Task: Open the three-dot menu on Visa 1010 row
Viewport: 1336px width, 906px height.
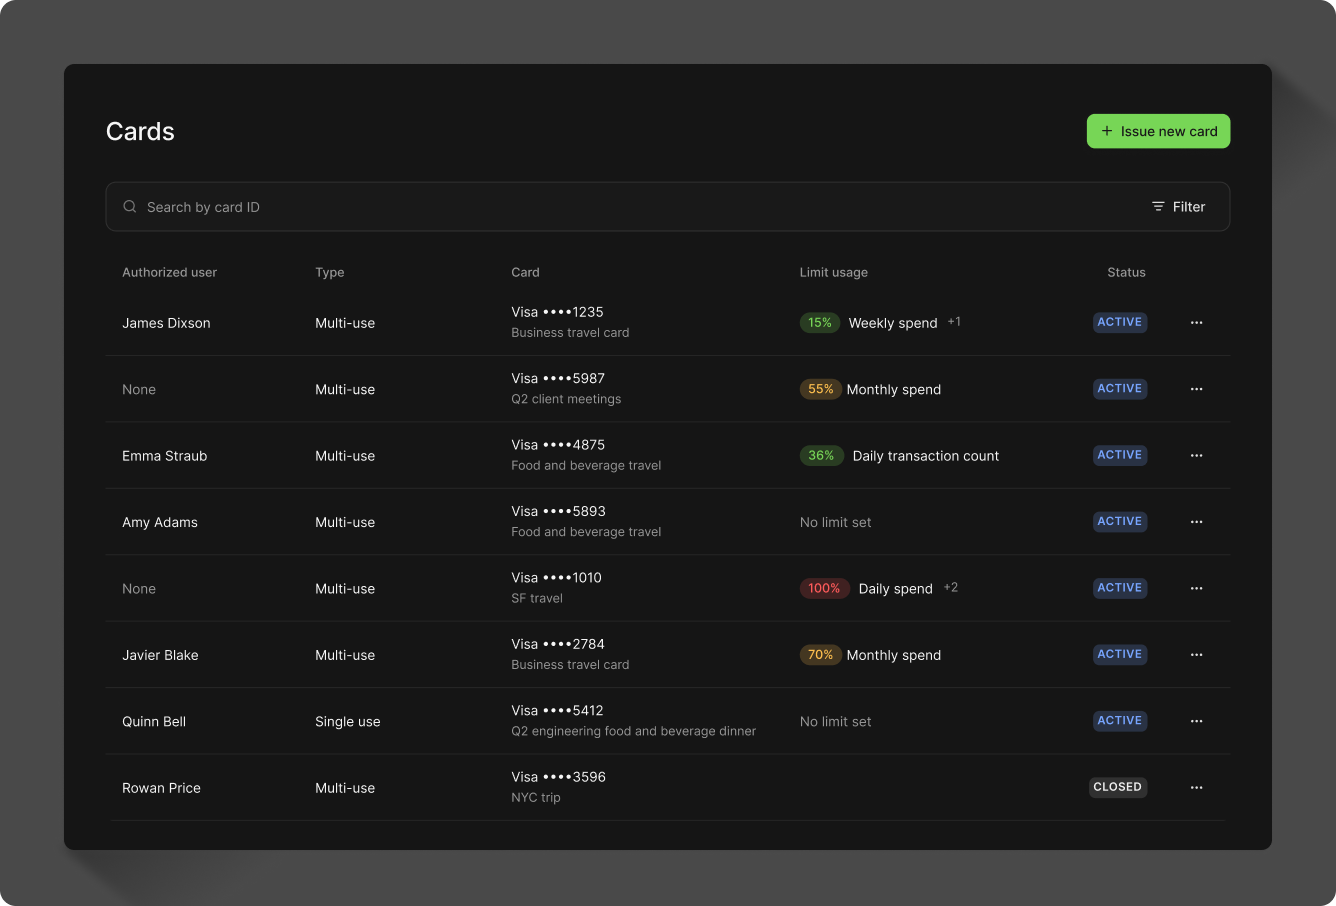Action: pos(1196,589)
